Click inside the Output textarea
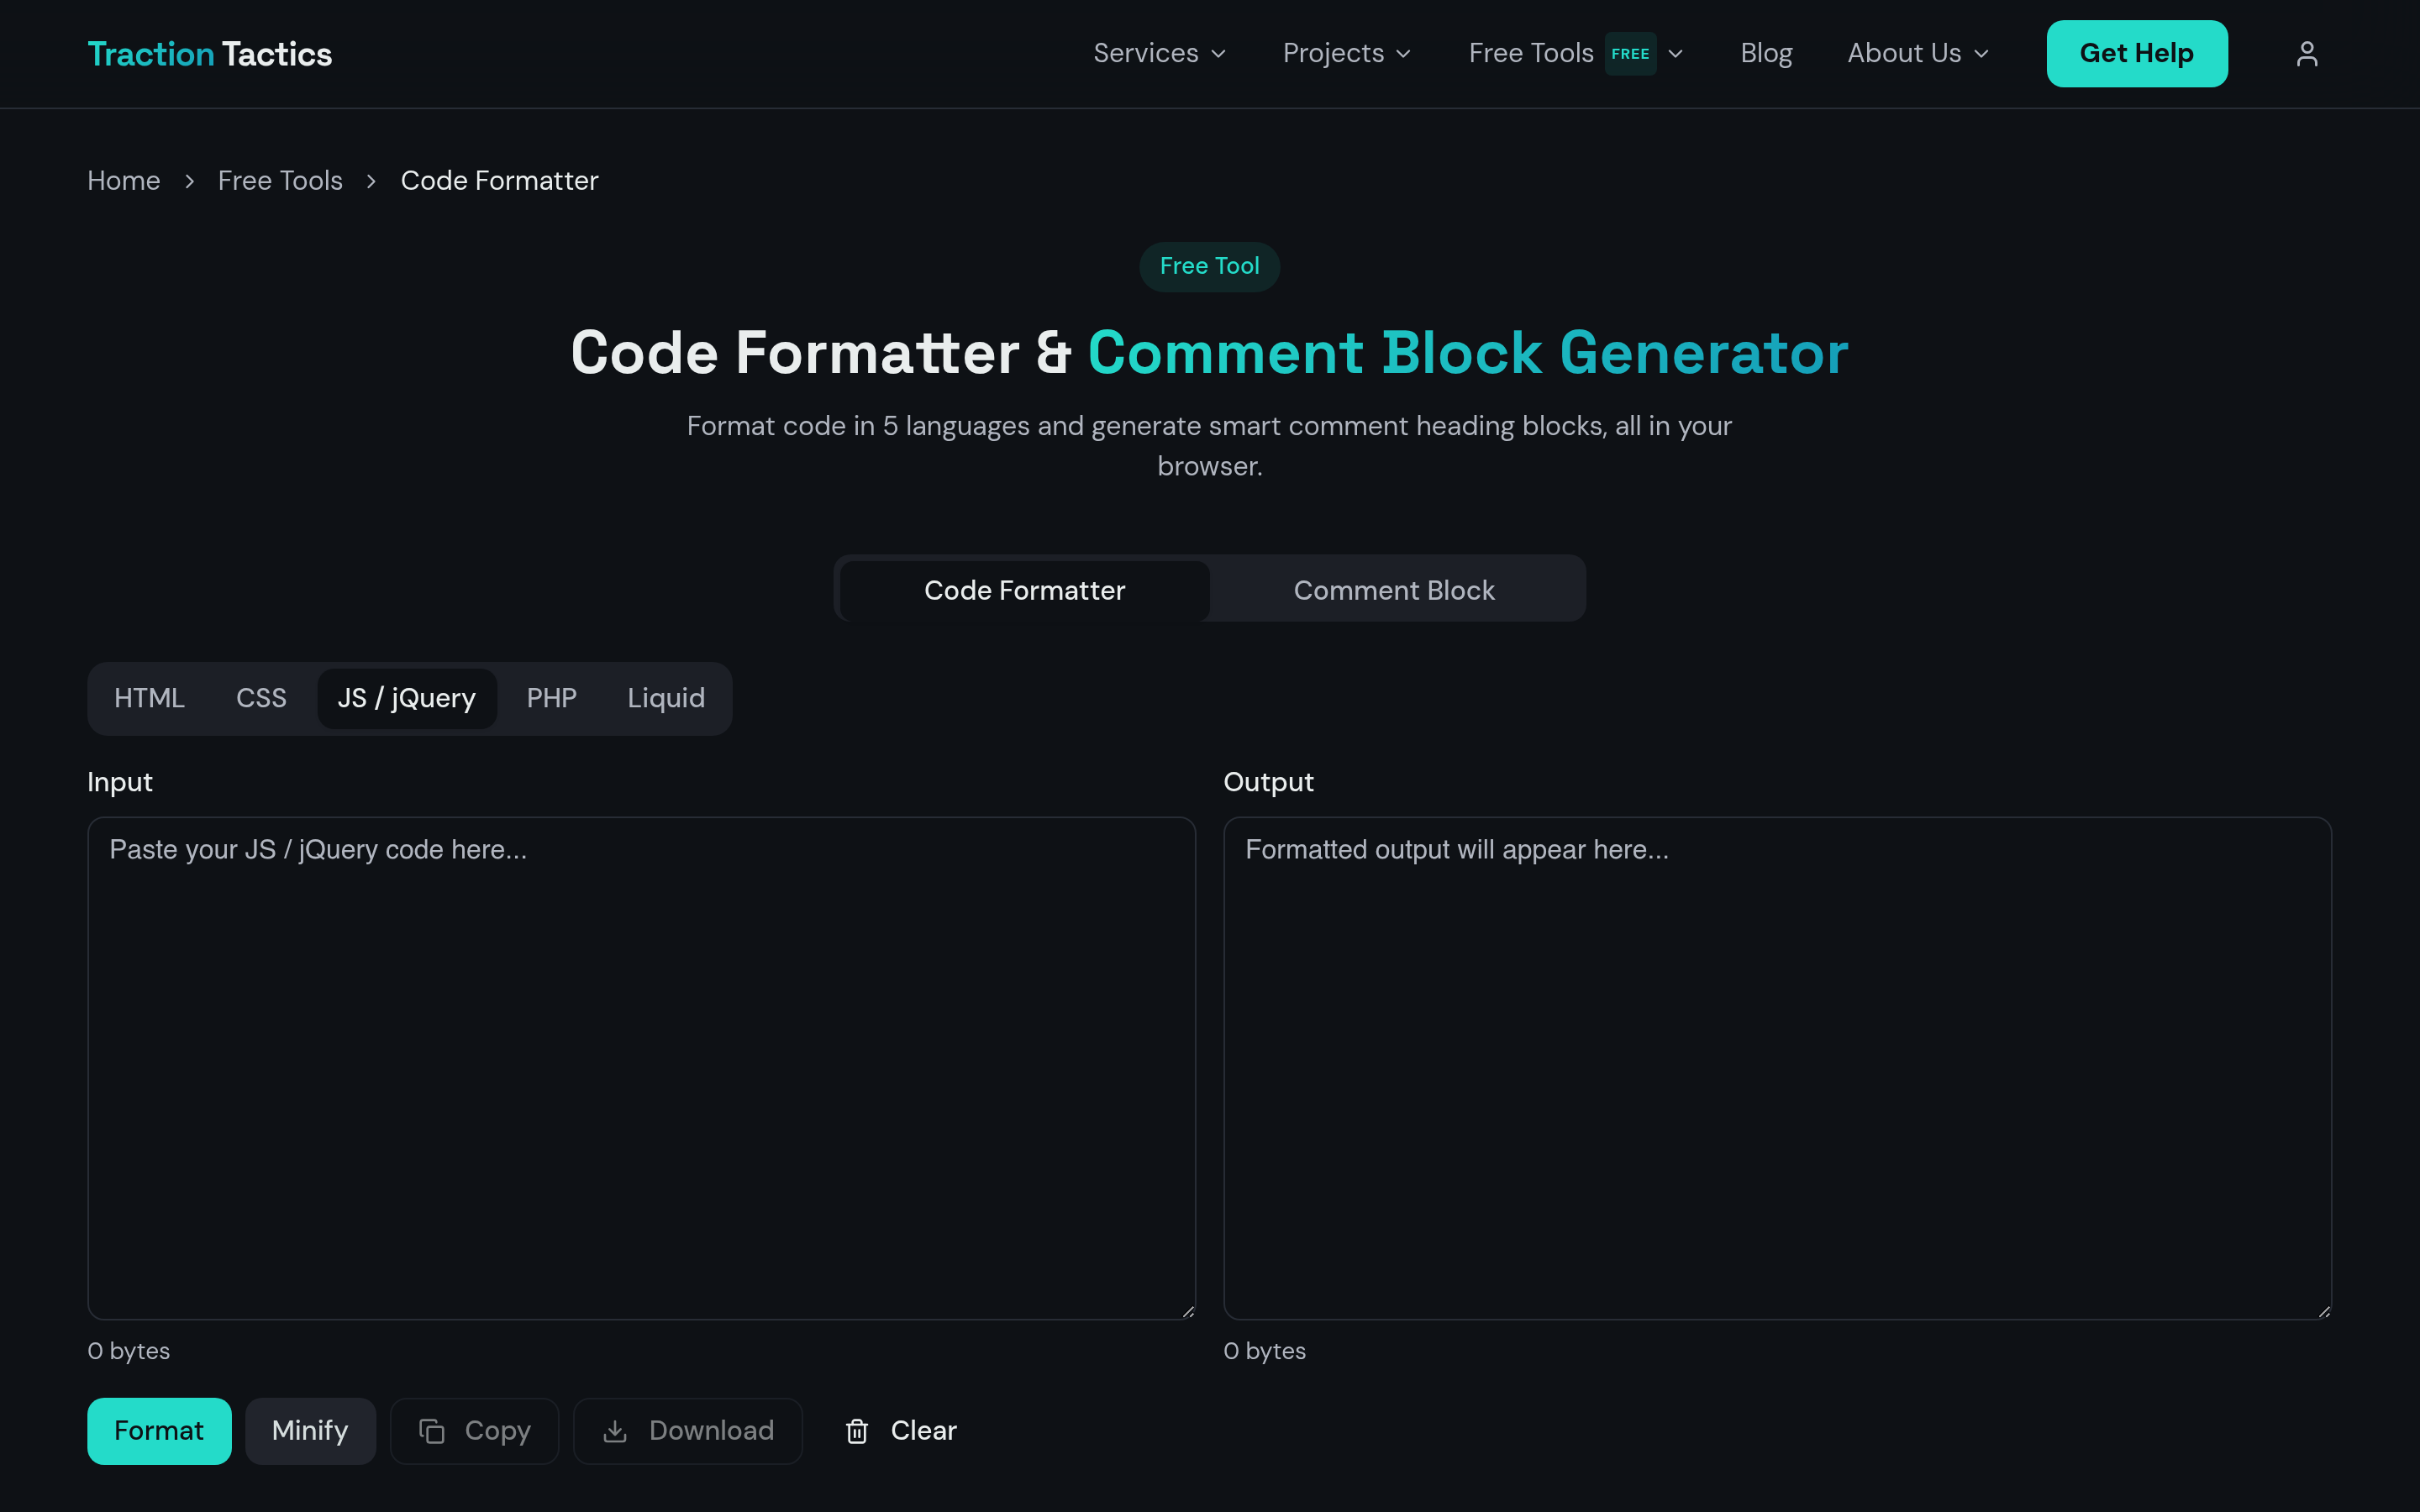The width and height of the screenshot is (2420, 1512). pyautogui.click(x=1777, y=1068)
